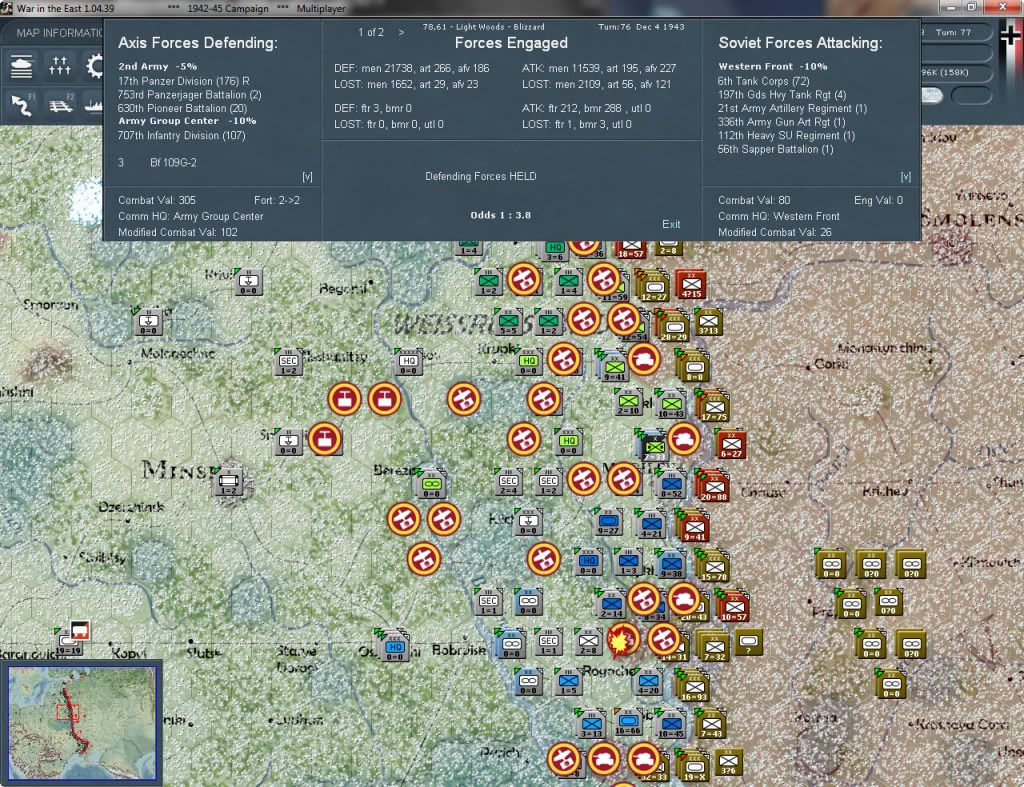Select the red Soviet stack labeled 20=88
Screen dimensions: 1024x787
[x=713, y=486]
